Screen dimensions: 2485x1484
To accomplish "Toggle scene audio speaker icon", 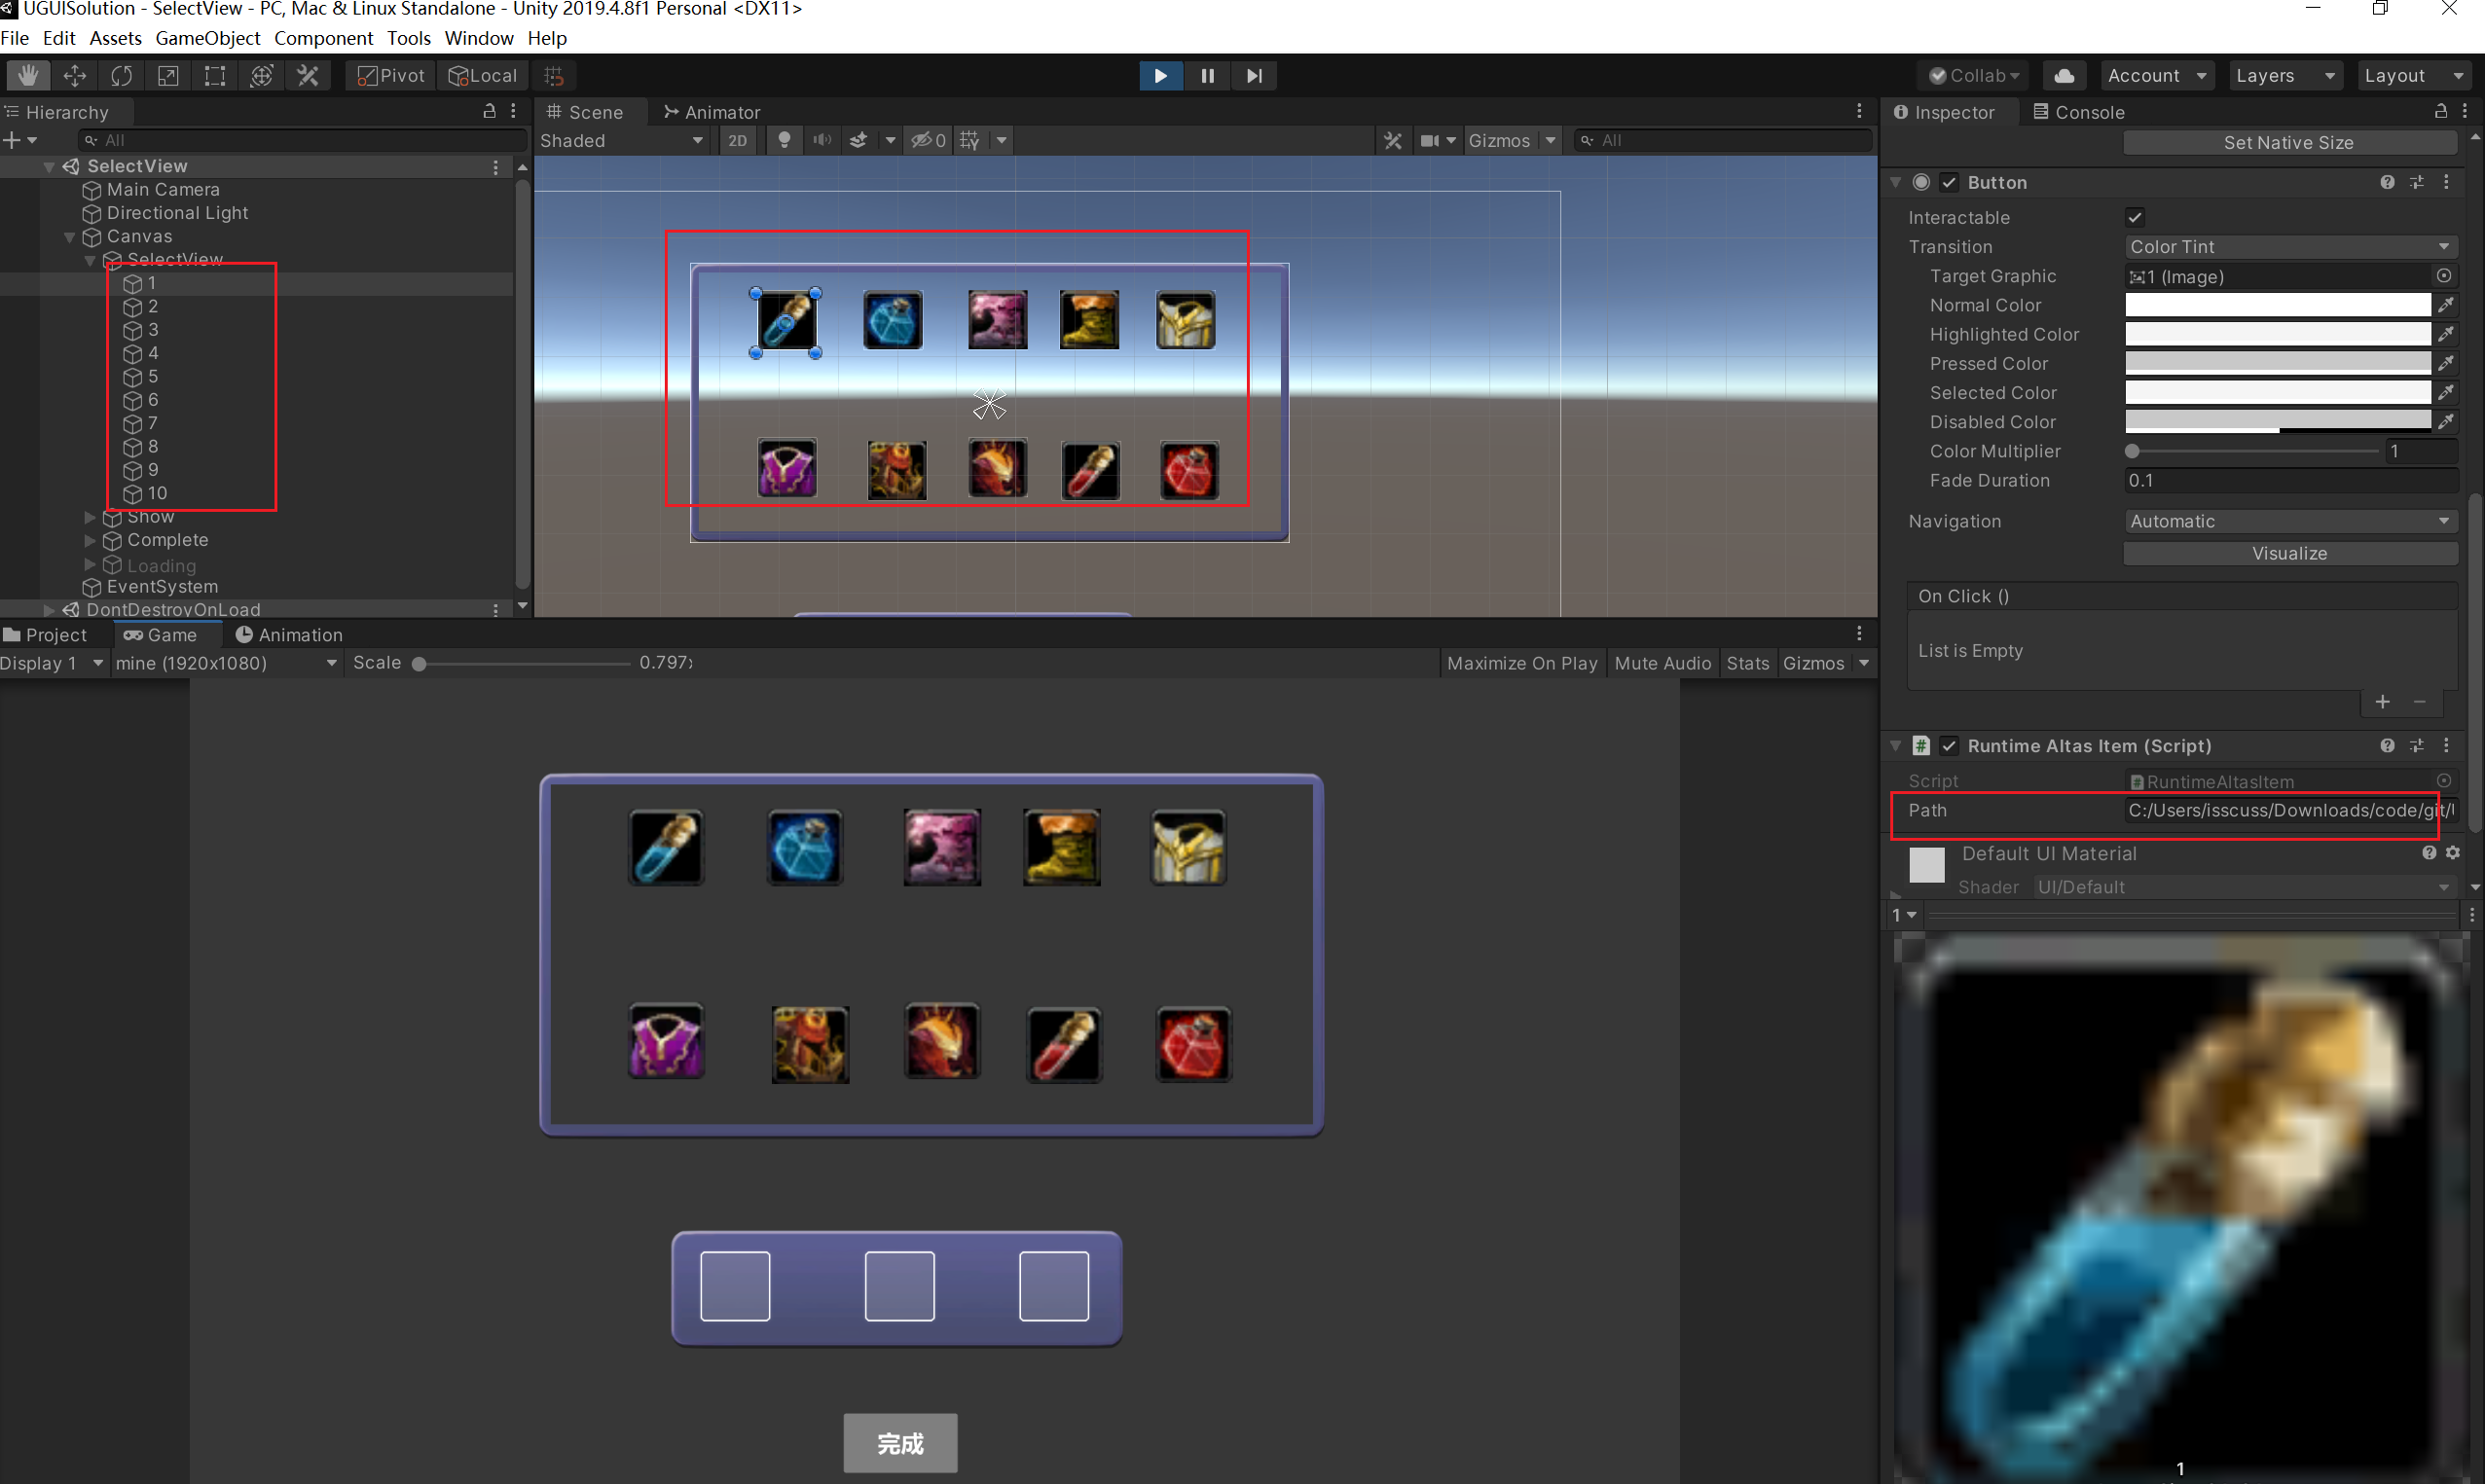I will point(821,141).
